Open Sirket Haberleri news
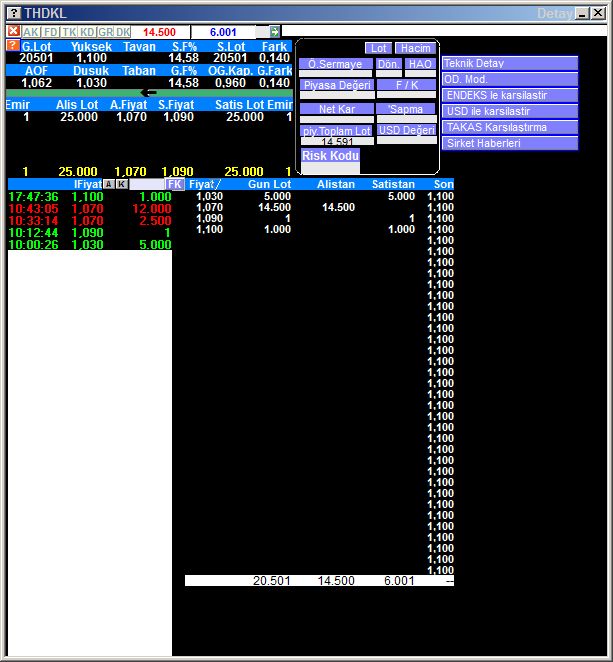The width and height of the screenshot is (613, 662). coord(510,143)
